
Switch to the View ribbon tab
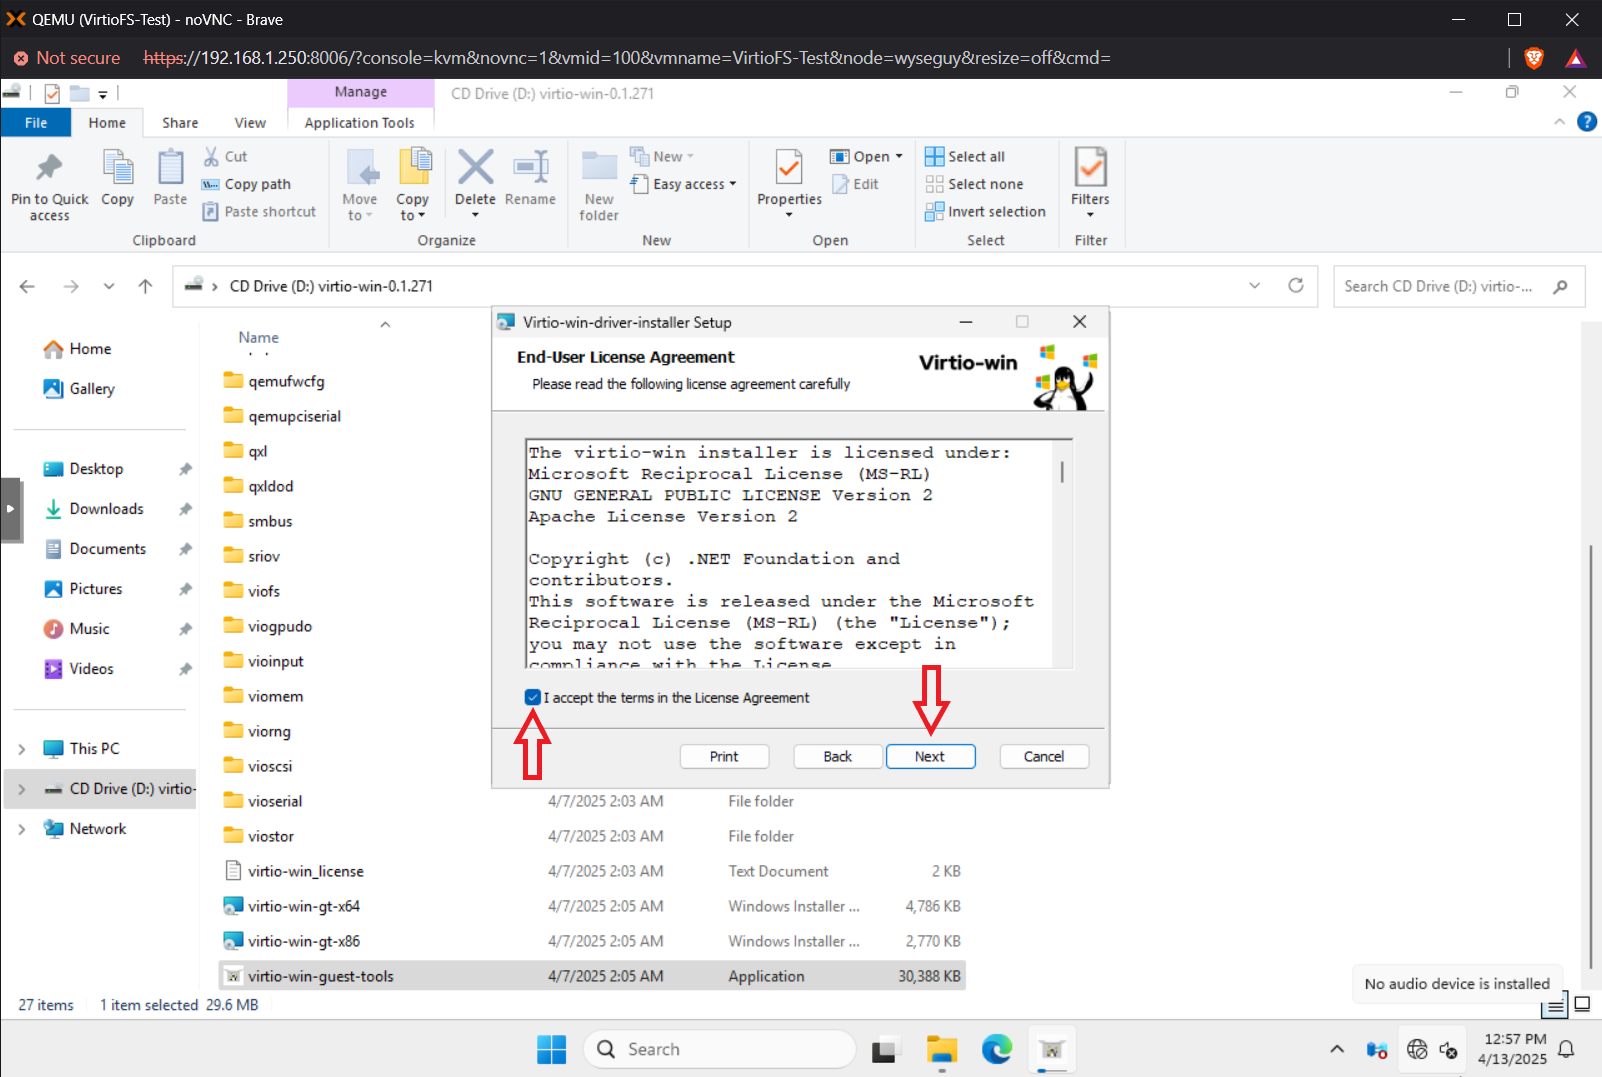pyautogui.click(x=250, y=123)
